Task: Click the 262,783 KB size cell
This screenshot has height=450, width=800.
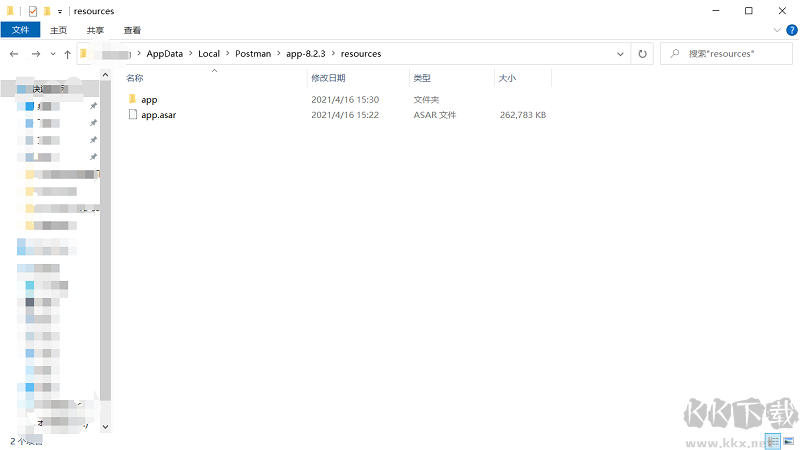Action: point(523,115)
